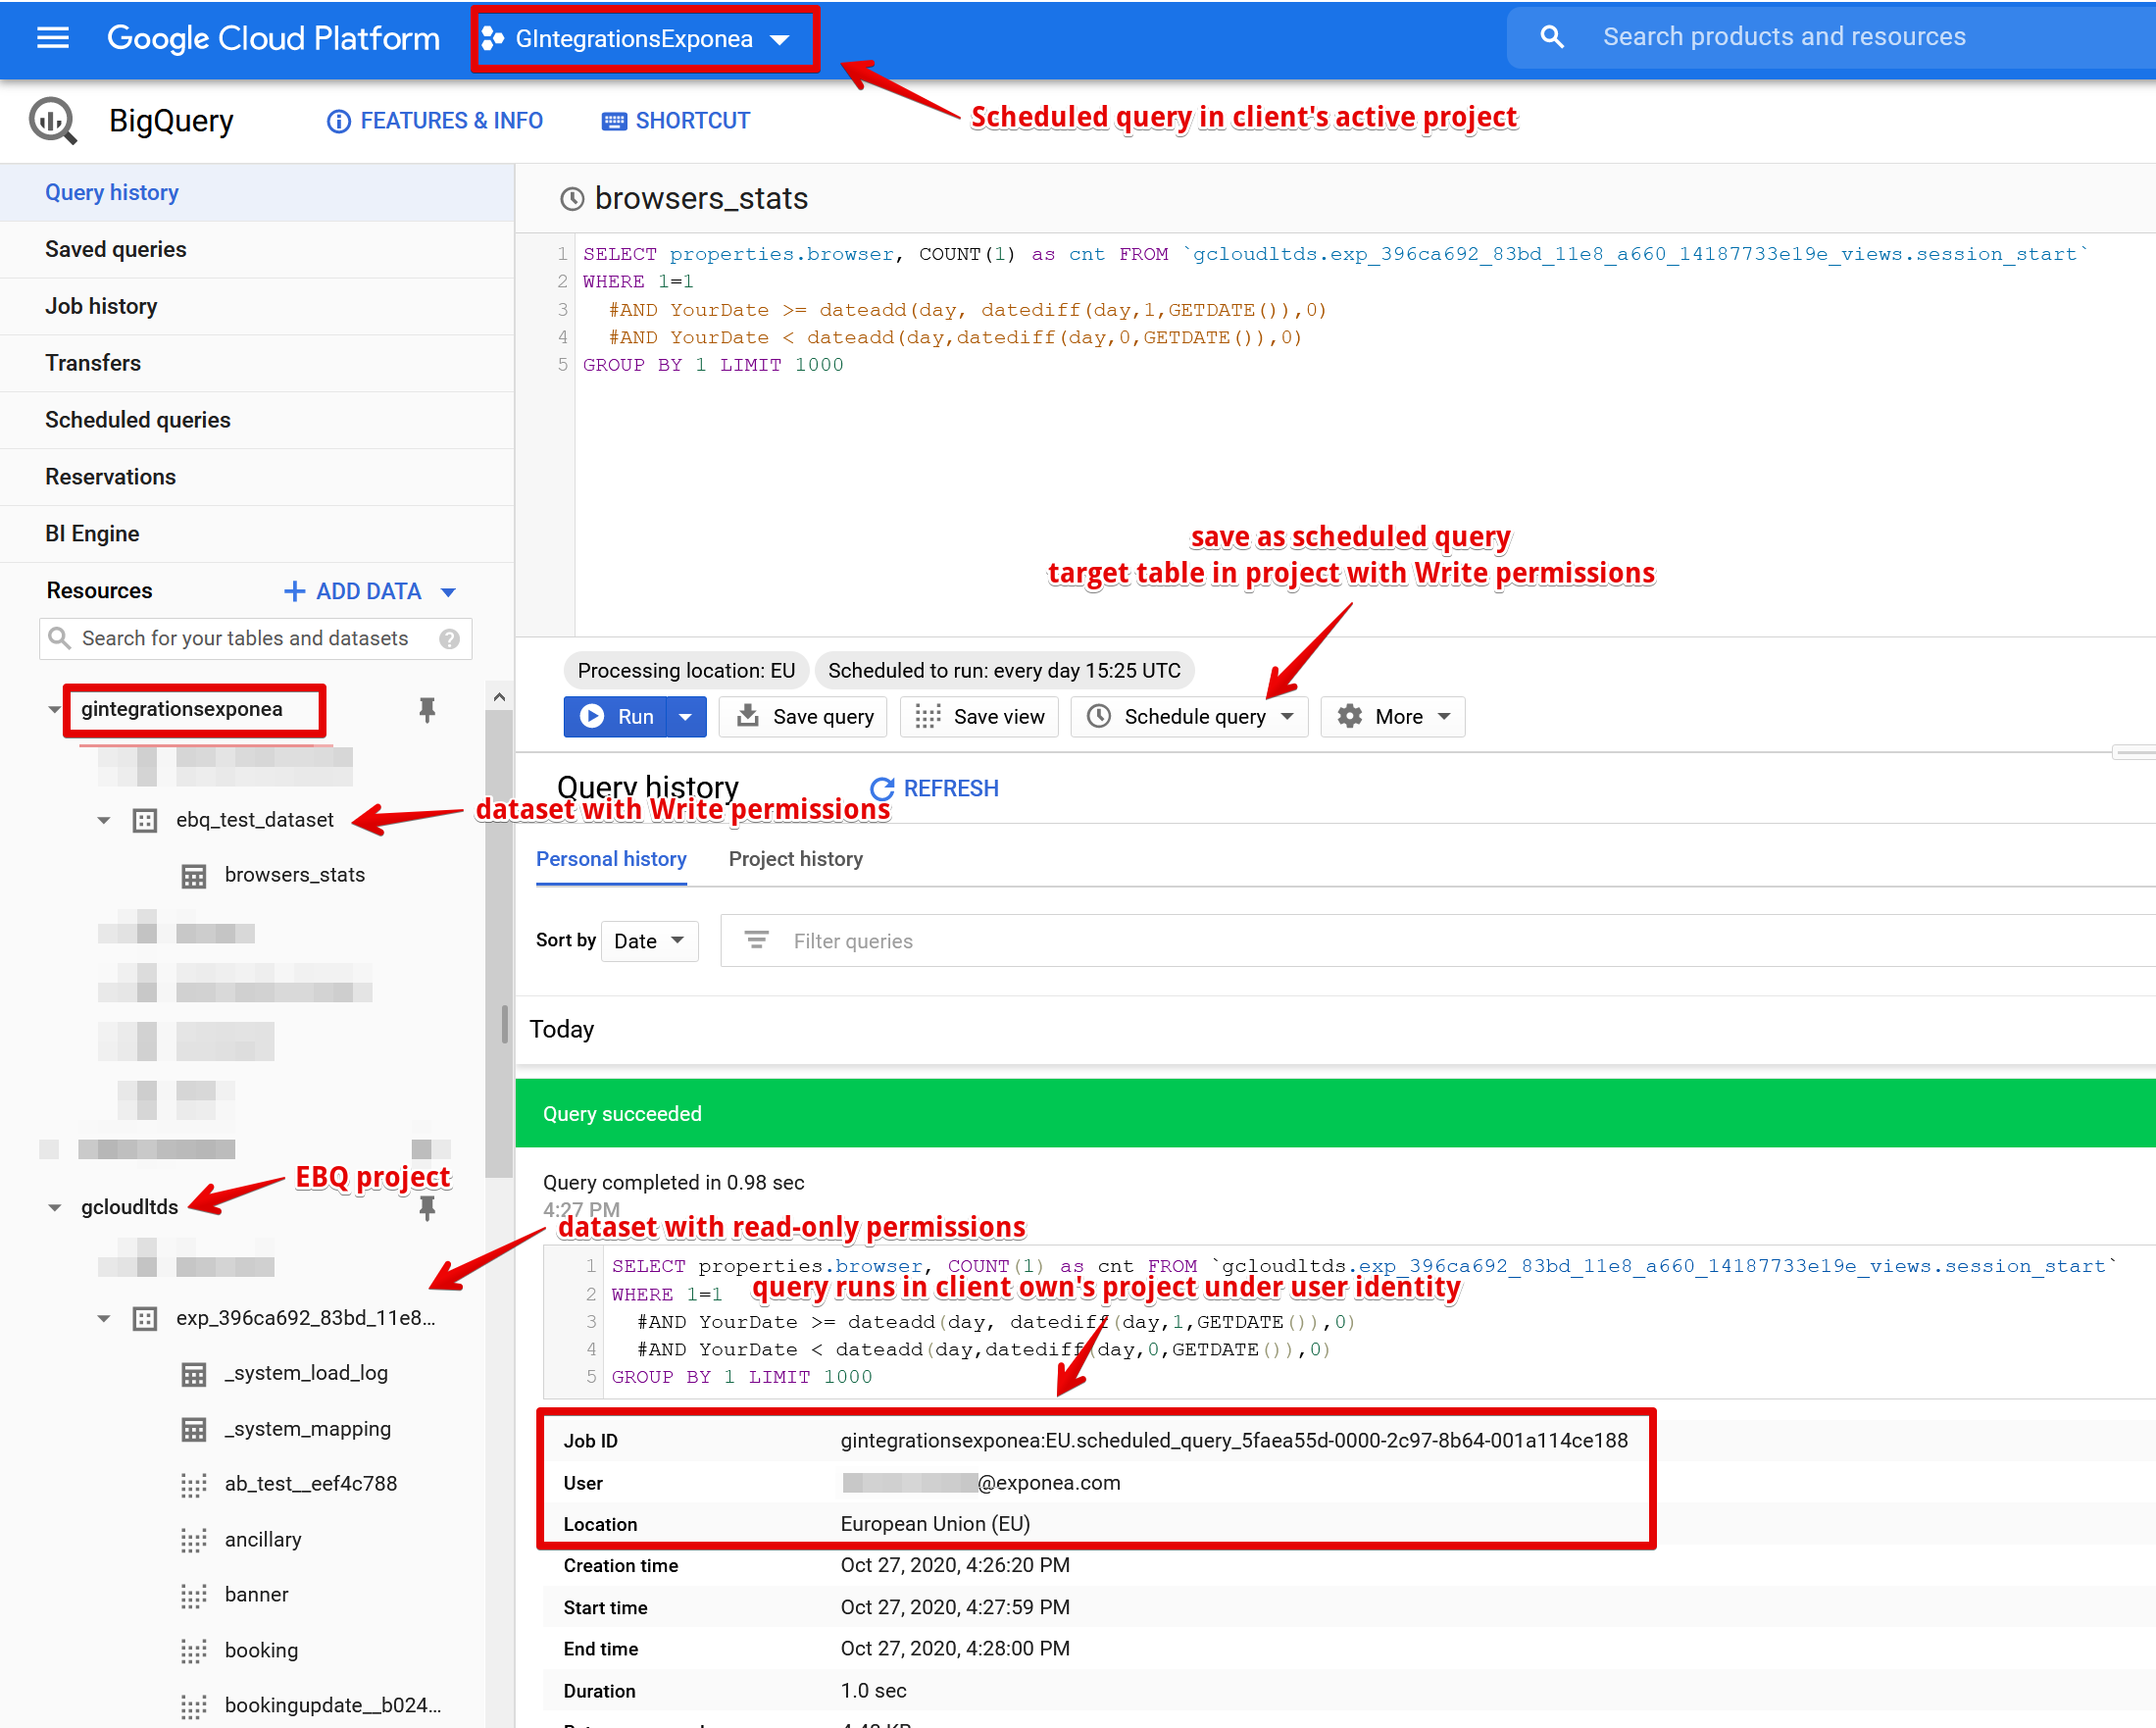The width and height of the screenshot is (2156, 1728).
Task: Click the filter icon beside Filter queries
Action: click(757, 941)
